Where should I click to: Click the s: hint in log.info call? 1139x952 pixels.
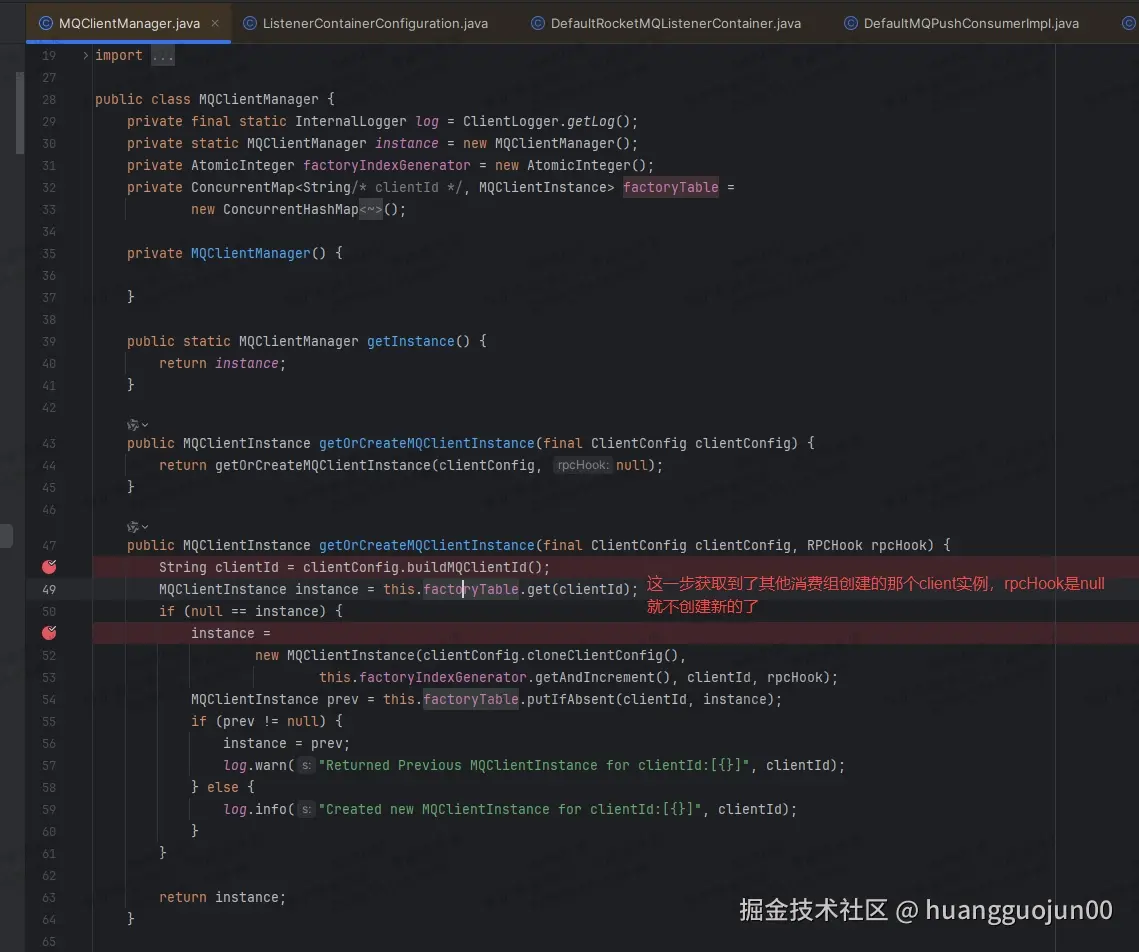[x=307, y=809]
